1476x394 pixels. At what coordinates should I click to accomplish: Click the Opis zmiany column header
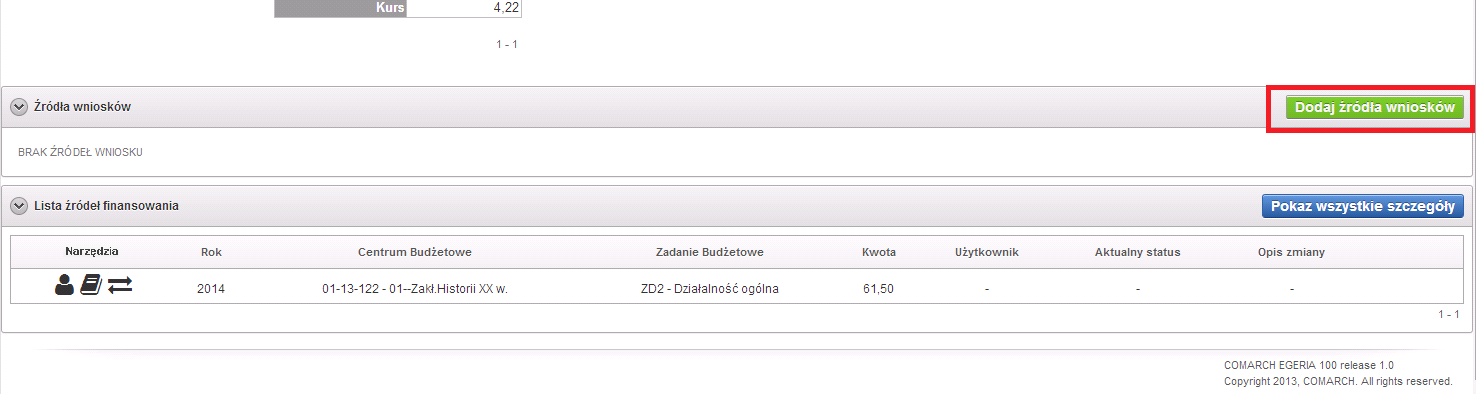tap(1291, 252)
